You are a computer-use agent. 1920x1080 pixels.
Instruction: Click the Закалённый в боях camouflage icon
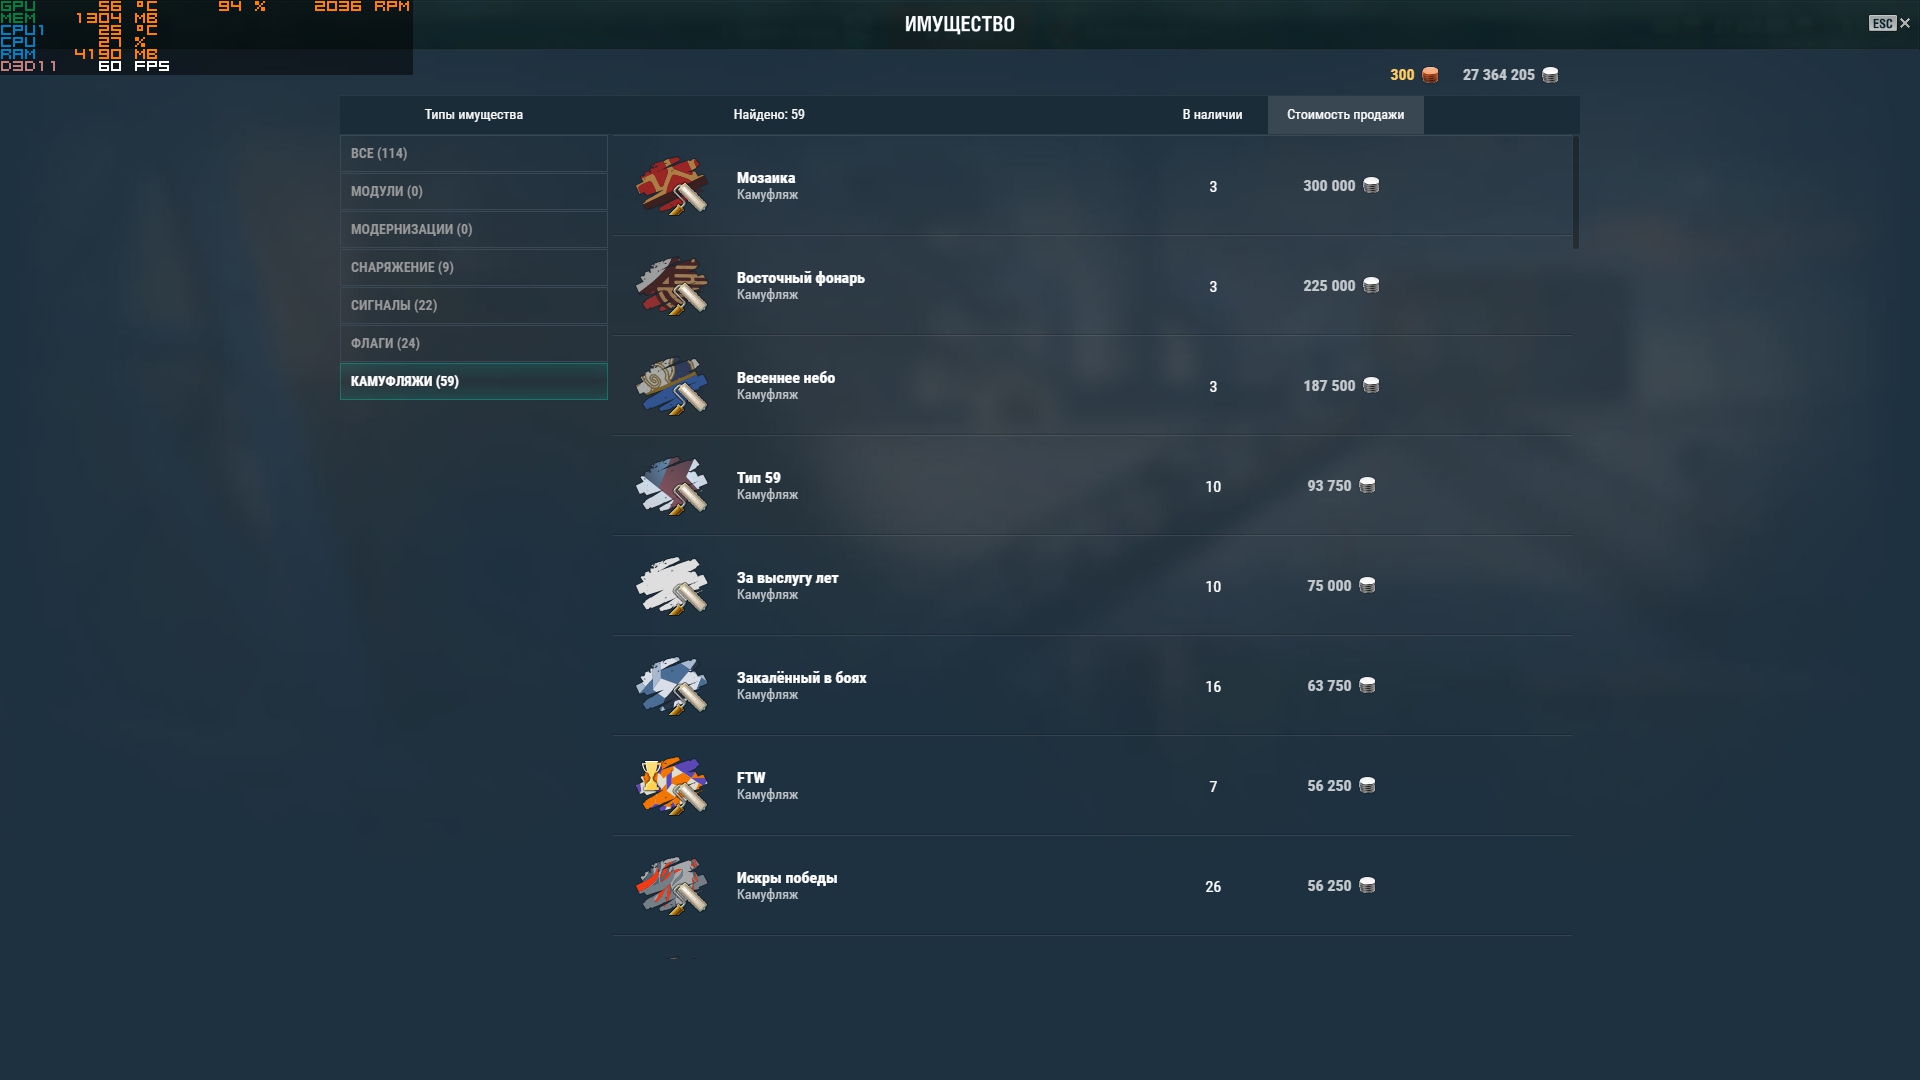click(672, 685)
